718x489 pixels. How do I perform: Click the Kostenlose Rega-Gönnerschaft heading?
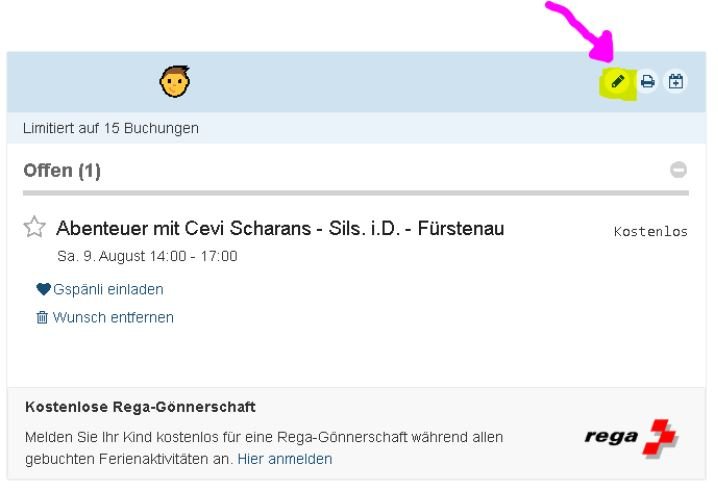tap(141, 407)
